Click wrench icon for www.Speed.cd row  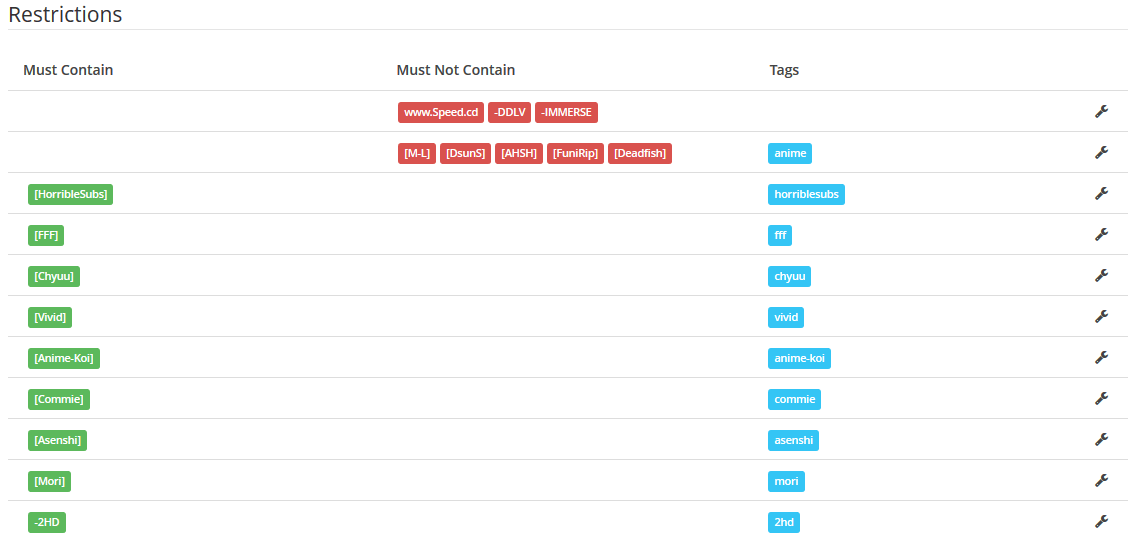point(1101,111)
